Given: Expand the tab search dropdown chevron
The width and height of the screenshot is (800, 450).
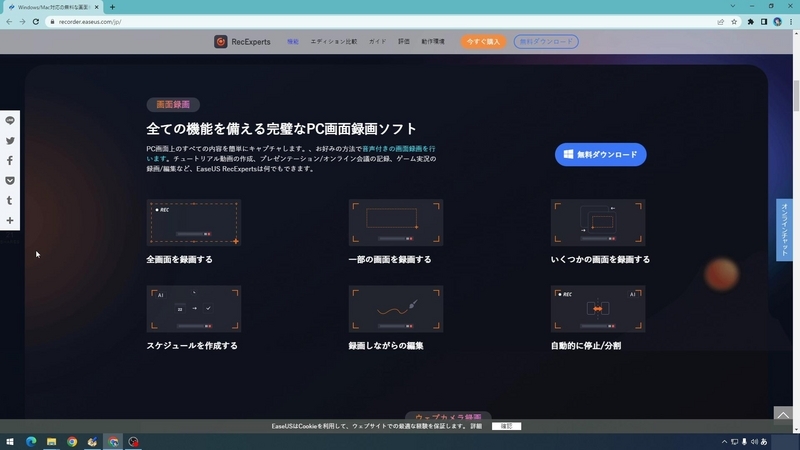Looking at the screenshot, I should (x=733, y=6).
